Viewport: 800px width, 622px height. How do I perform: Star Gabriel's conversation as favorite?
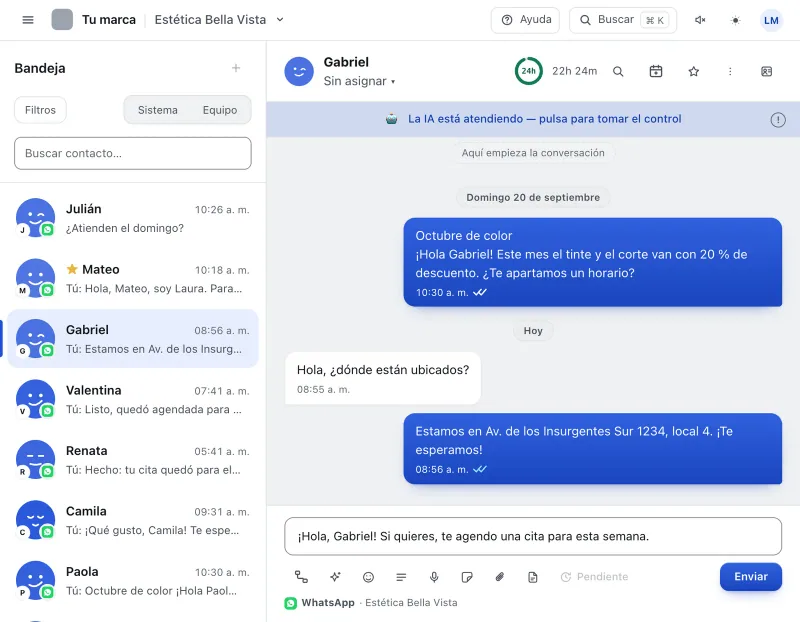693,71
